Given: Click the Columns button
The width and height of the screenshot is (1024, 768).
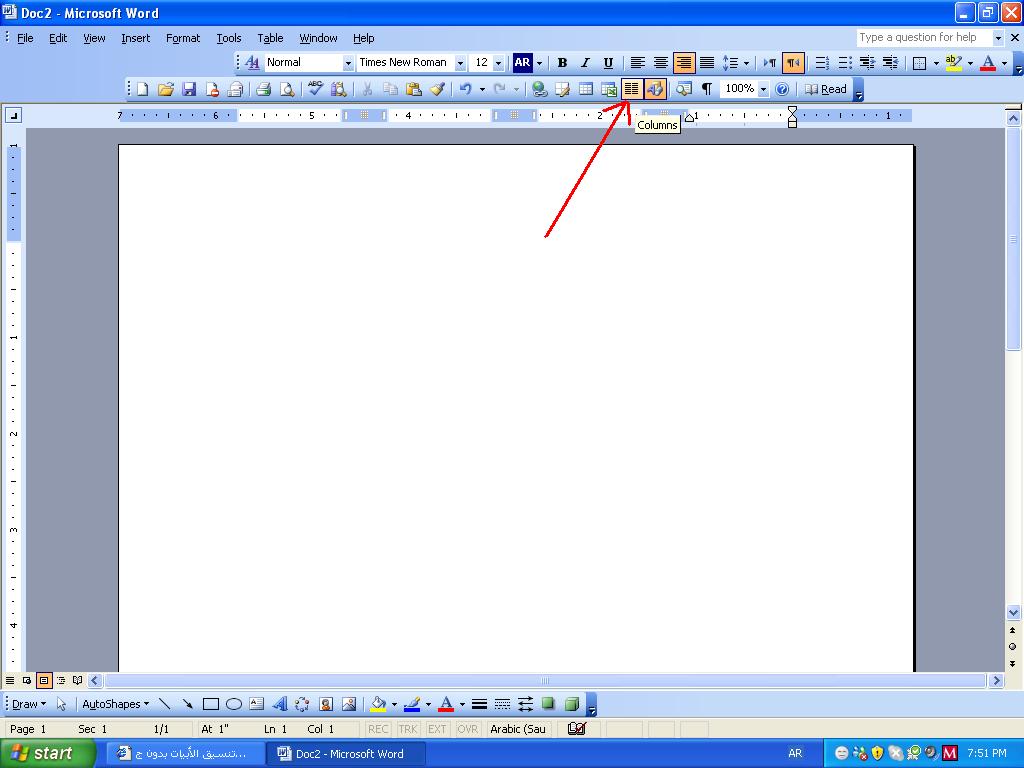Looking at the screenshot, I should pos(632,89).
